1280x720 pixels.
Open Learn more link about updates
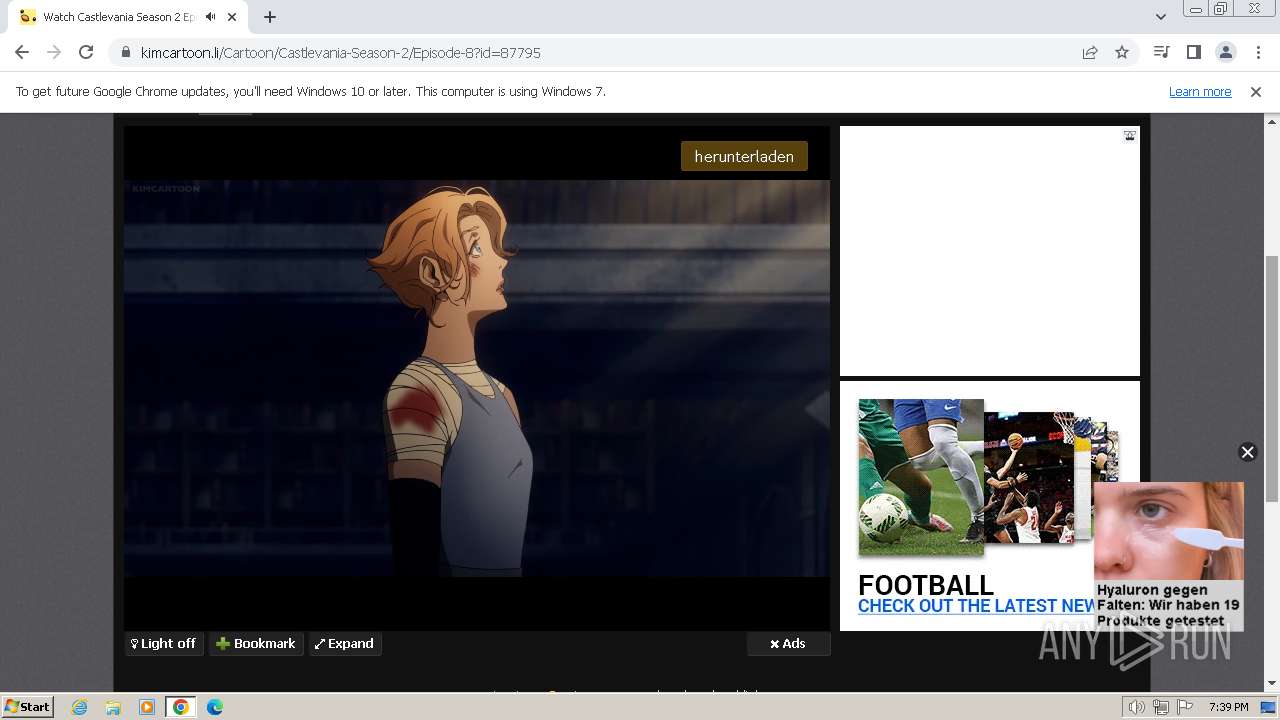1200,91
